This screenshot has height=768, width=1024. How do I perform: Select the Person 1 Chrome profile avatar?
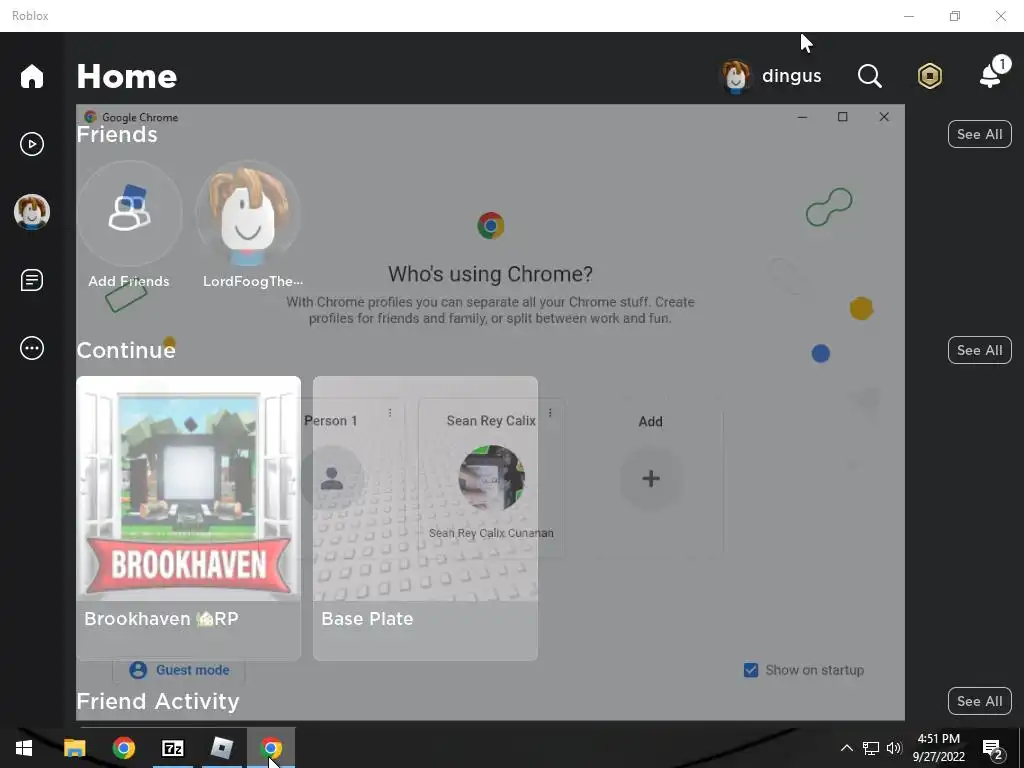(x=332, y=478)
